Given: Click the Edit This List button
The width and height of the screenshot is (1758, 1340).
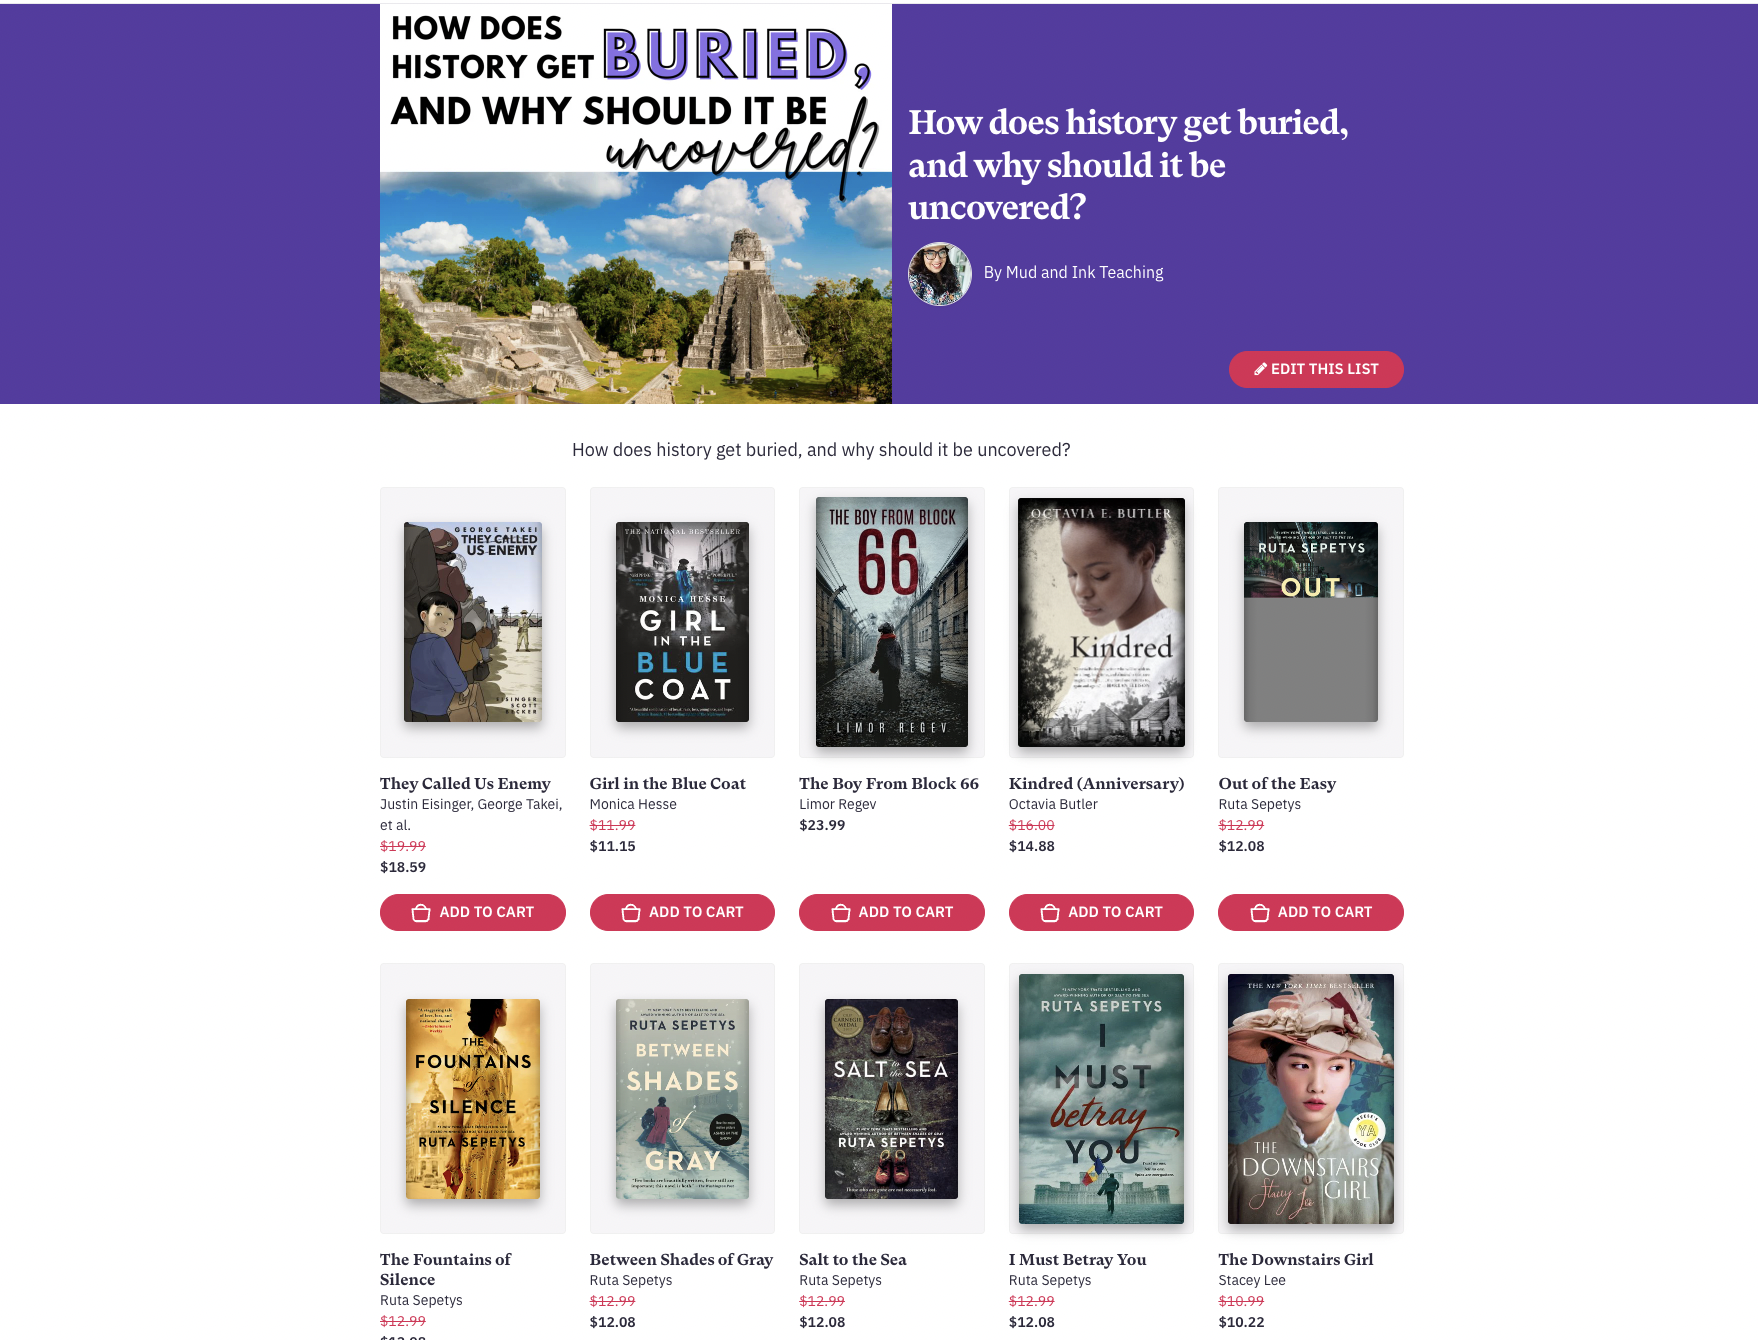Looking at the screenshot, I should pos(1316,369).
